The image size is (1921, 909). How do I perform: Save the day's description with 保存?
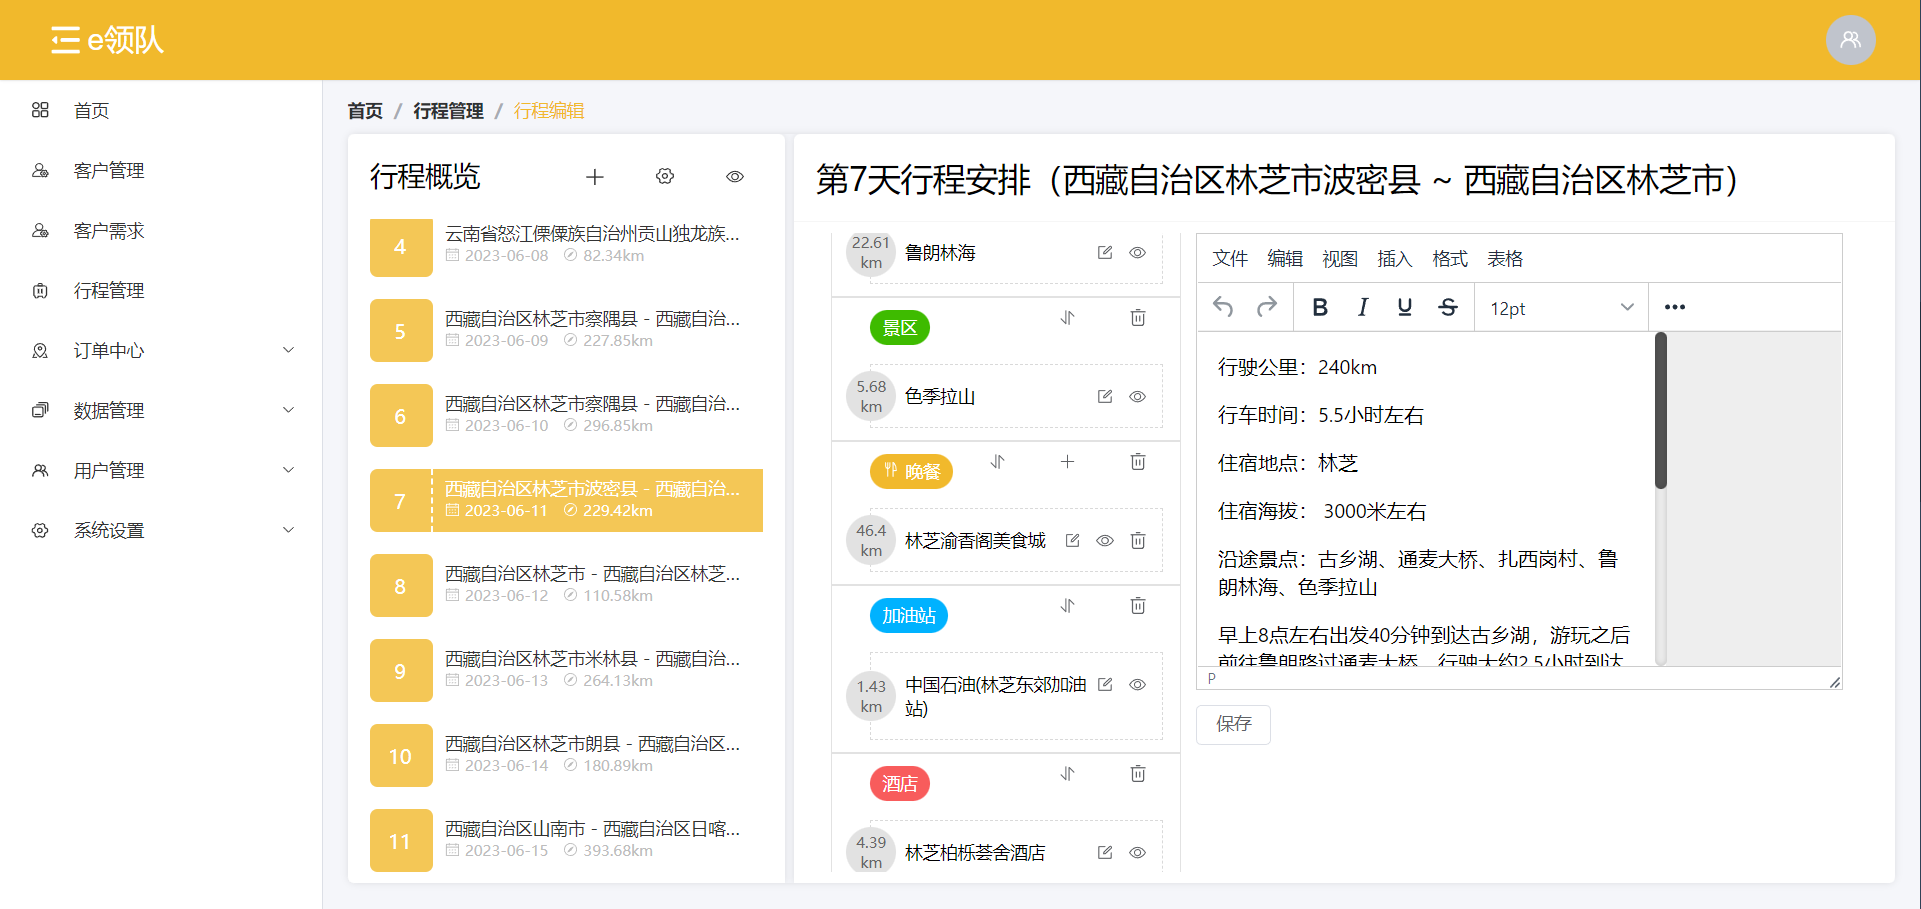pos(1234,724)
